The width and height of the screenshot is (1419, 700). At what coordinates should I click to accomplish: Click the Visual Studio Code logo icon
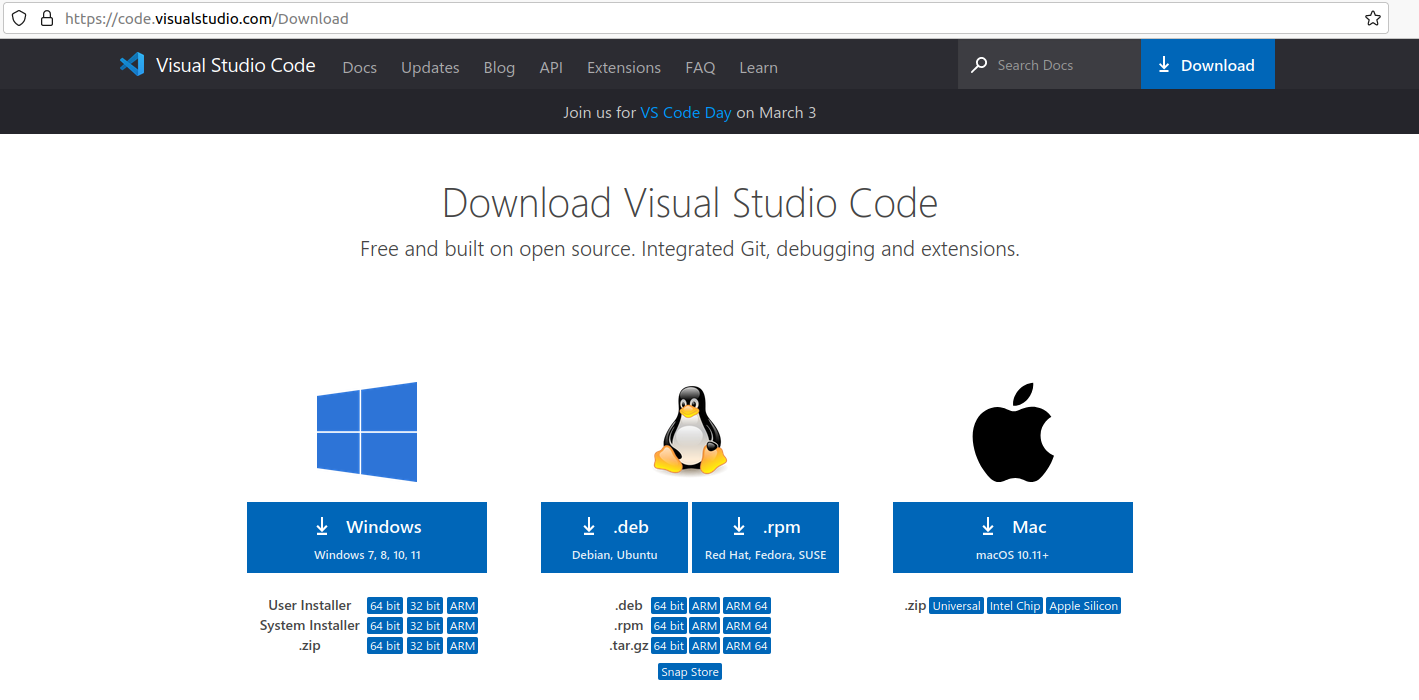[x=132, y=65]
